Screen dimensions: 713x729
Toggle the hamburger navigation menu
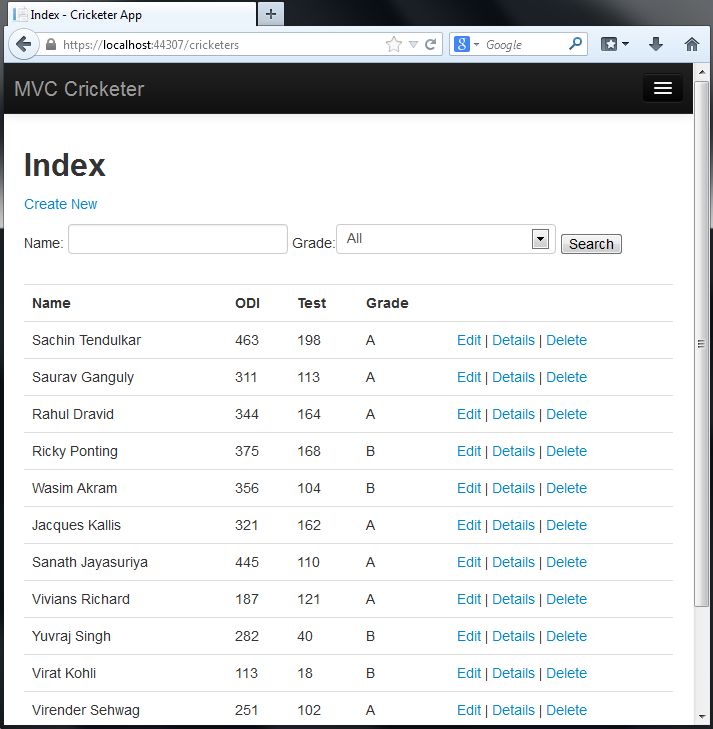[662, 88]
